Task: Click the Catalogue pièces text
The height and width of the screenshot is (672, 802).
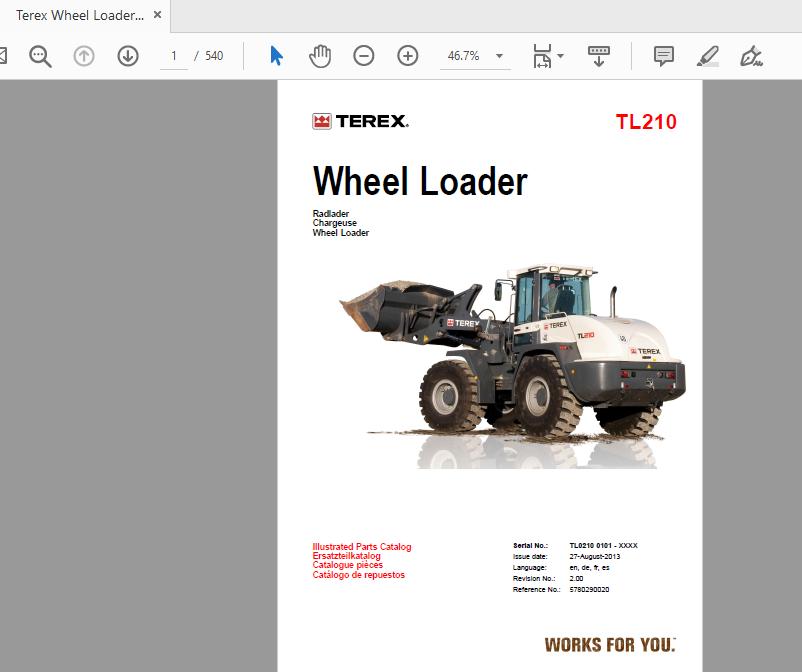Action: pos(347,565)
